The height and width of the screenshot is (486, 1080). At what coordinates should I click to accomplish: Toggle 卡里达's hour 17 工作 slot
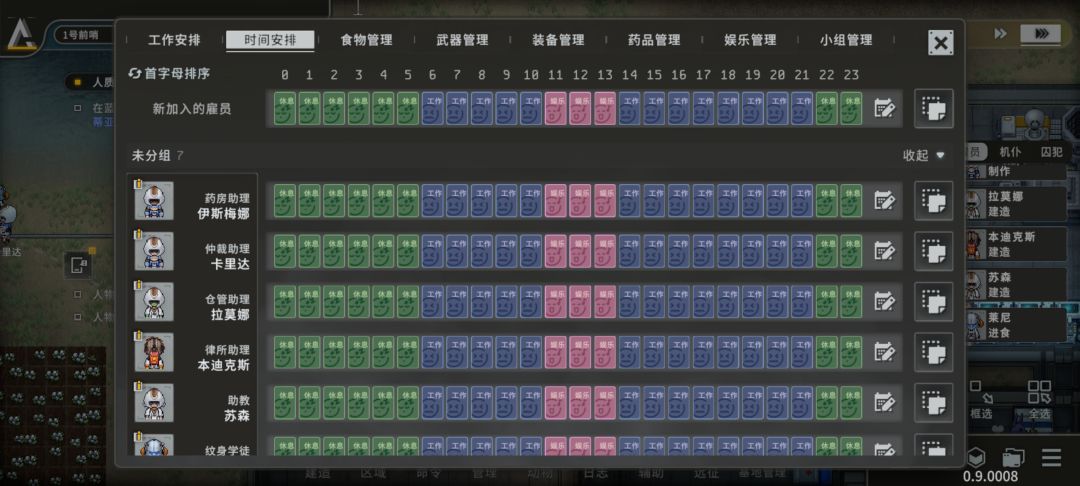(x=704, y=251)
